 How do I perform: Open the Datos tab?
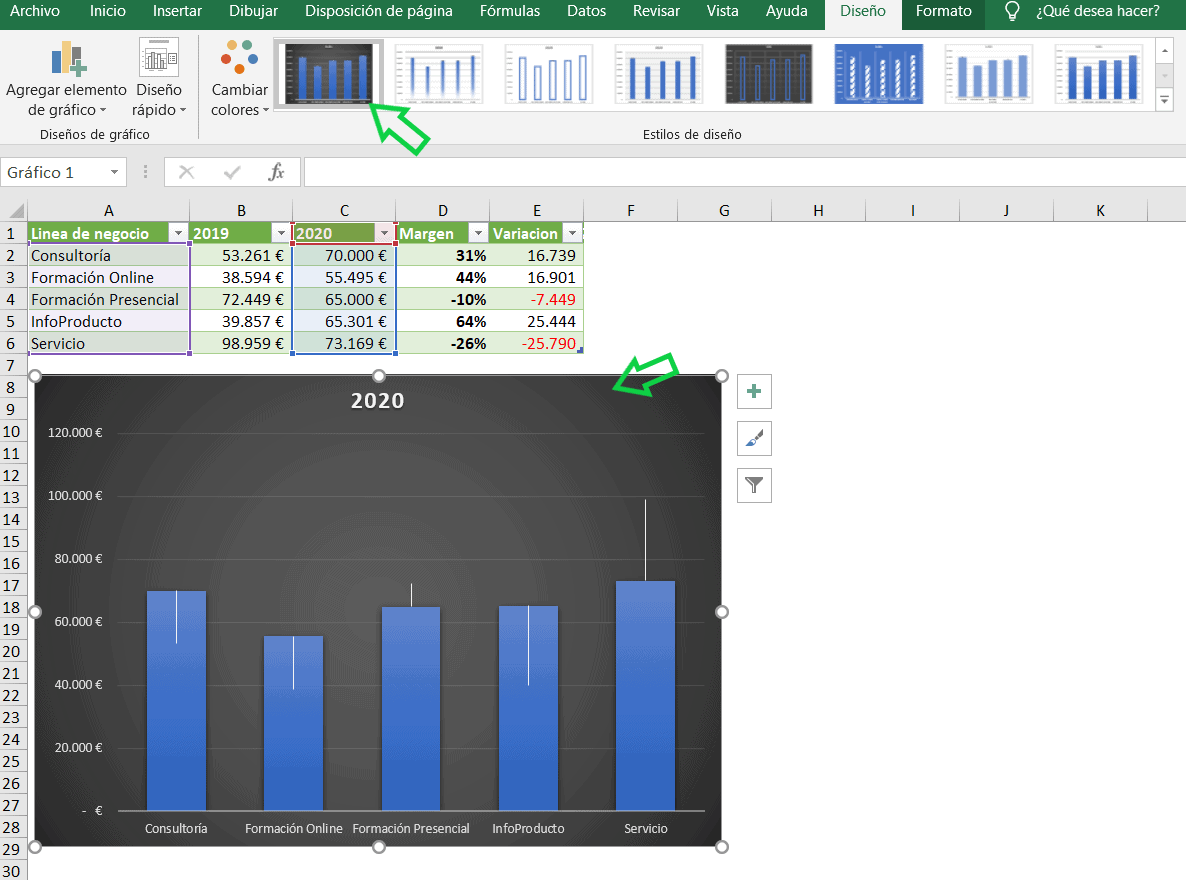[x=586, y=11]
